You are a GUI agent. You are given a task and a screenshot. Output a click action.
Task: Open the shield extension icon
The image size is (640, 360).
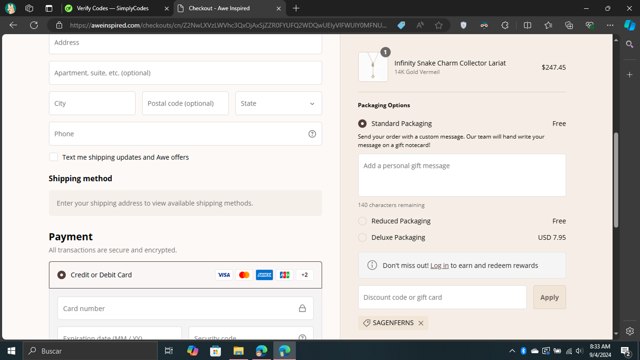[463, 25]
